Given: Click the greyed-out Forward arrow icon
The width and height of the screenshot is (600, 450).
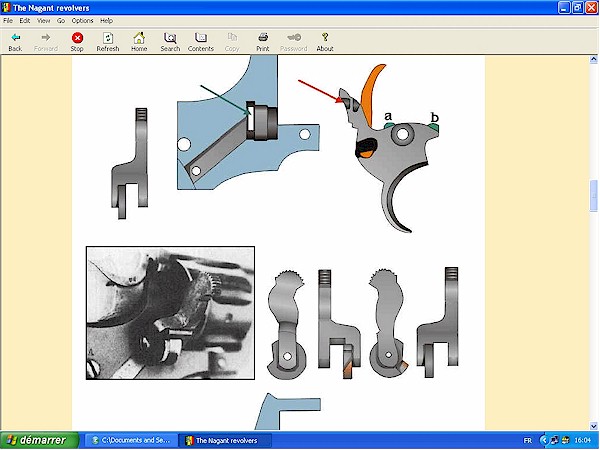Looking at the screenshot, I should 46,38.
